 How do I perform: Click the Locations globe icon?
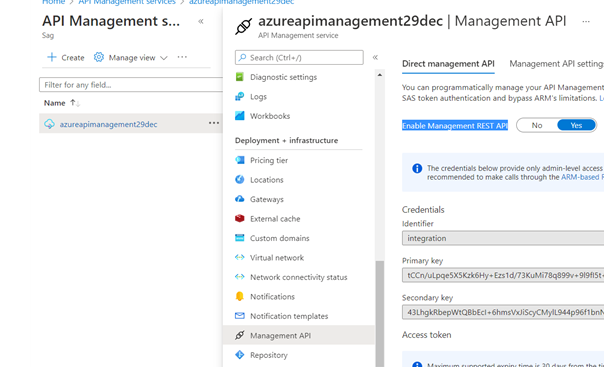click(x=240, y=179)
